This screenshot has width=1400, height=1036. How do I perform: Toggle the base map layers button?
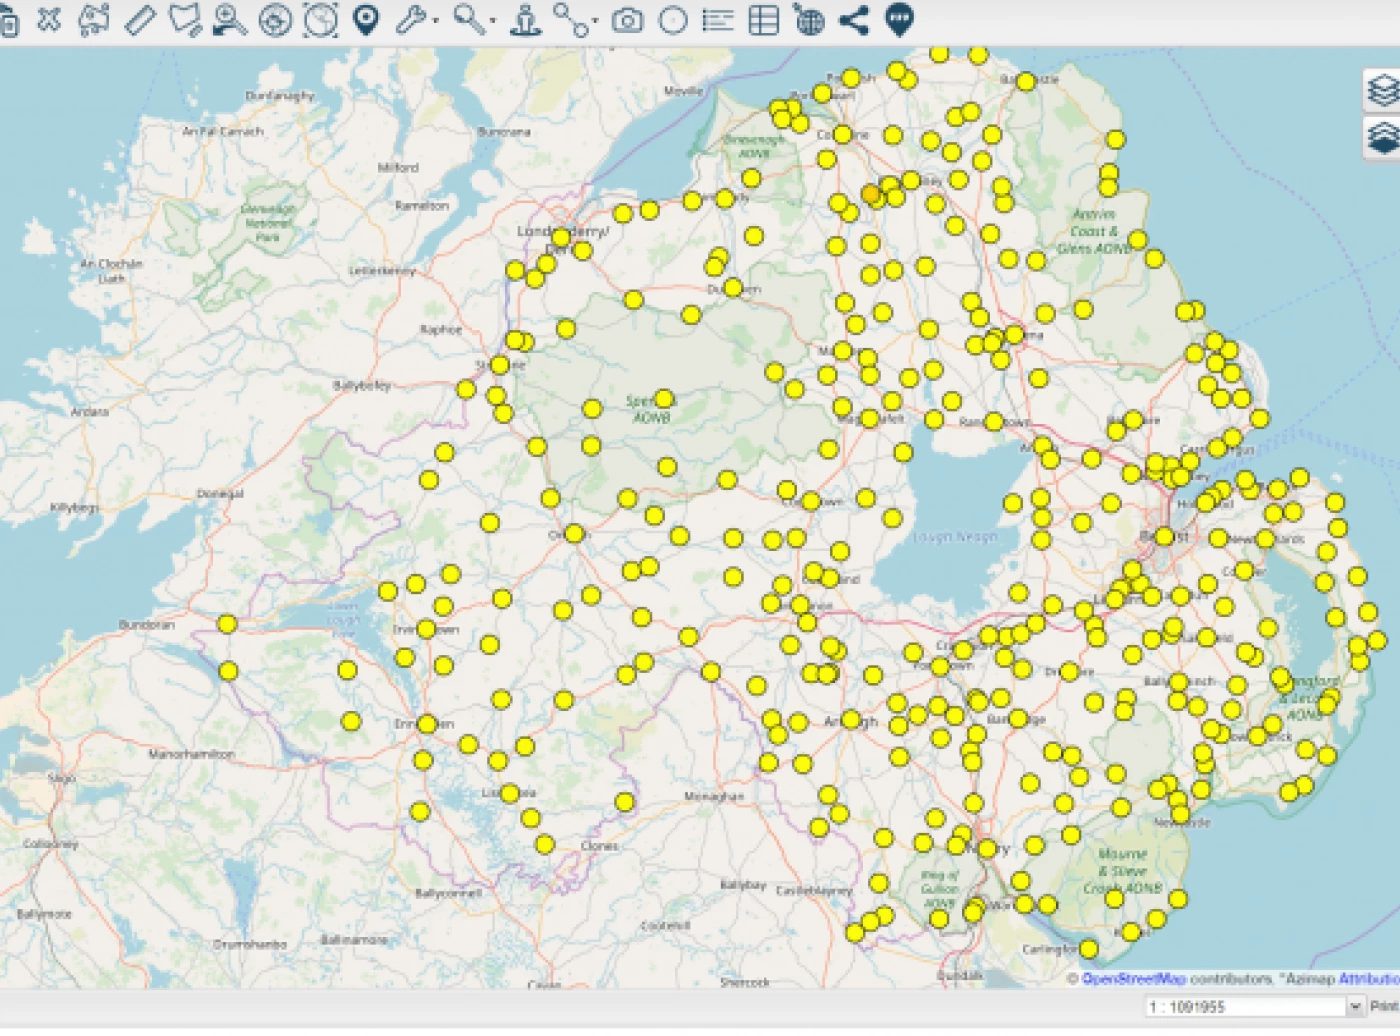pos(1382,138)
